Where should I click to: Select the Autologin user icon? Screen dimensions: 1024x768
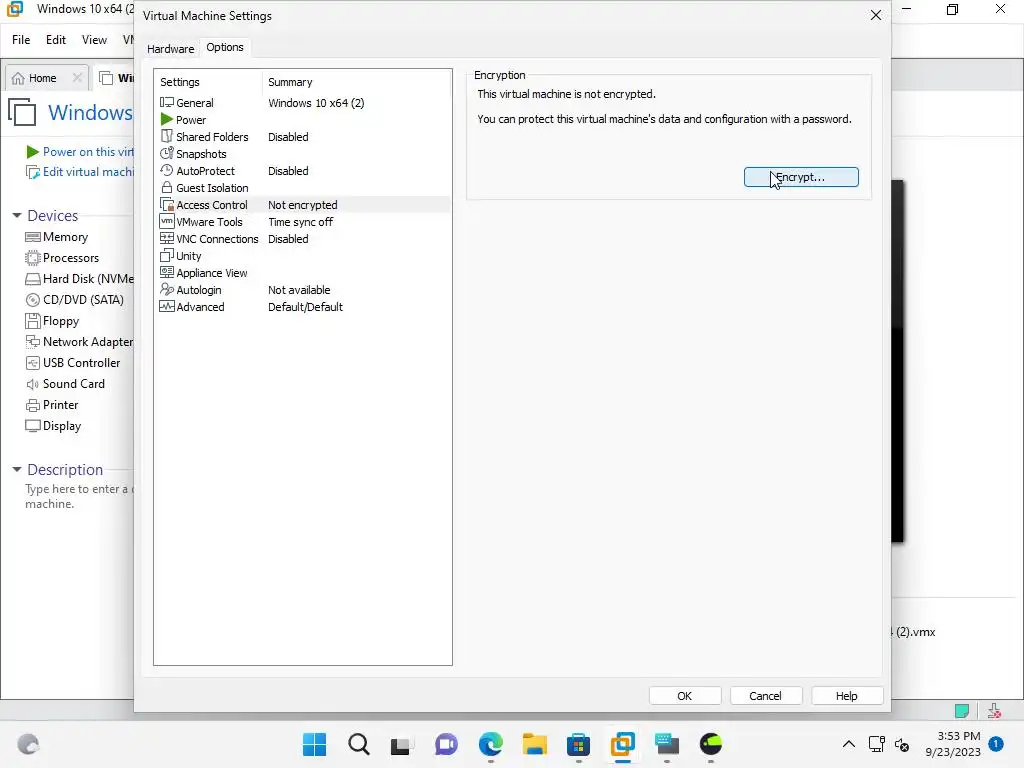pos(167,289)
